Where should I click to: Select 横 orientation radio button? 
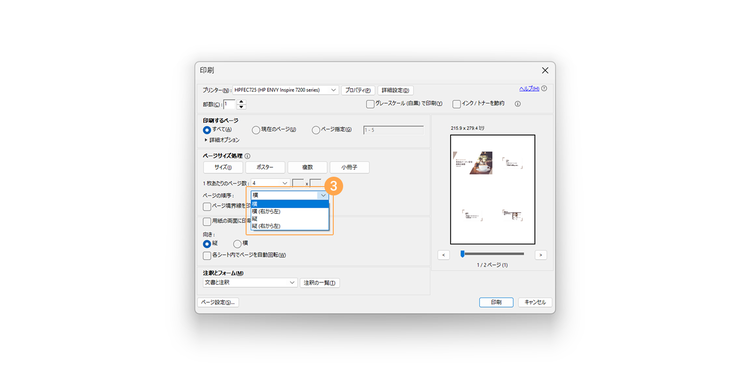point(237,243)
